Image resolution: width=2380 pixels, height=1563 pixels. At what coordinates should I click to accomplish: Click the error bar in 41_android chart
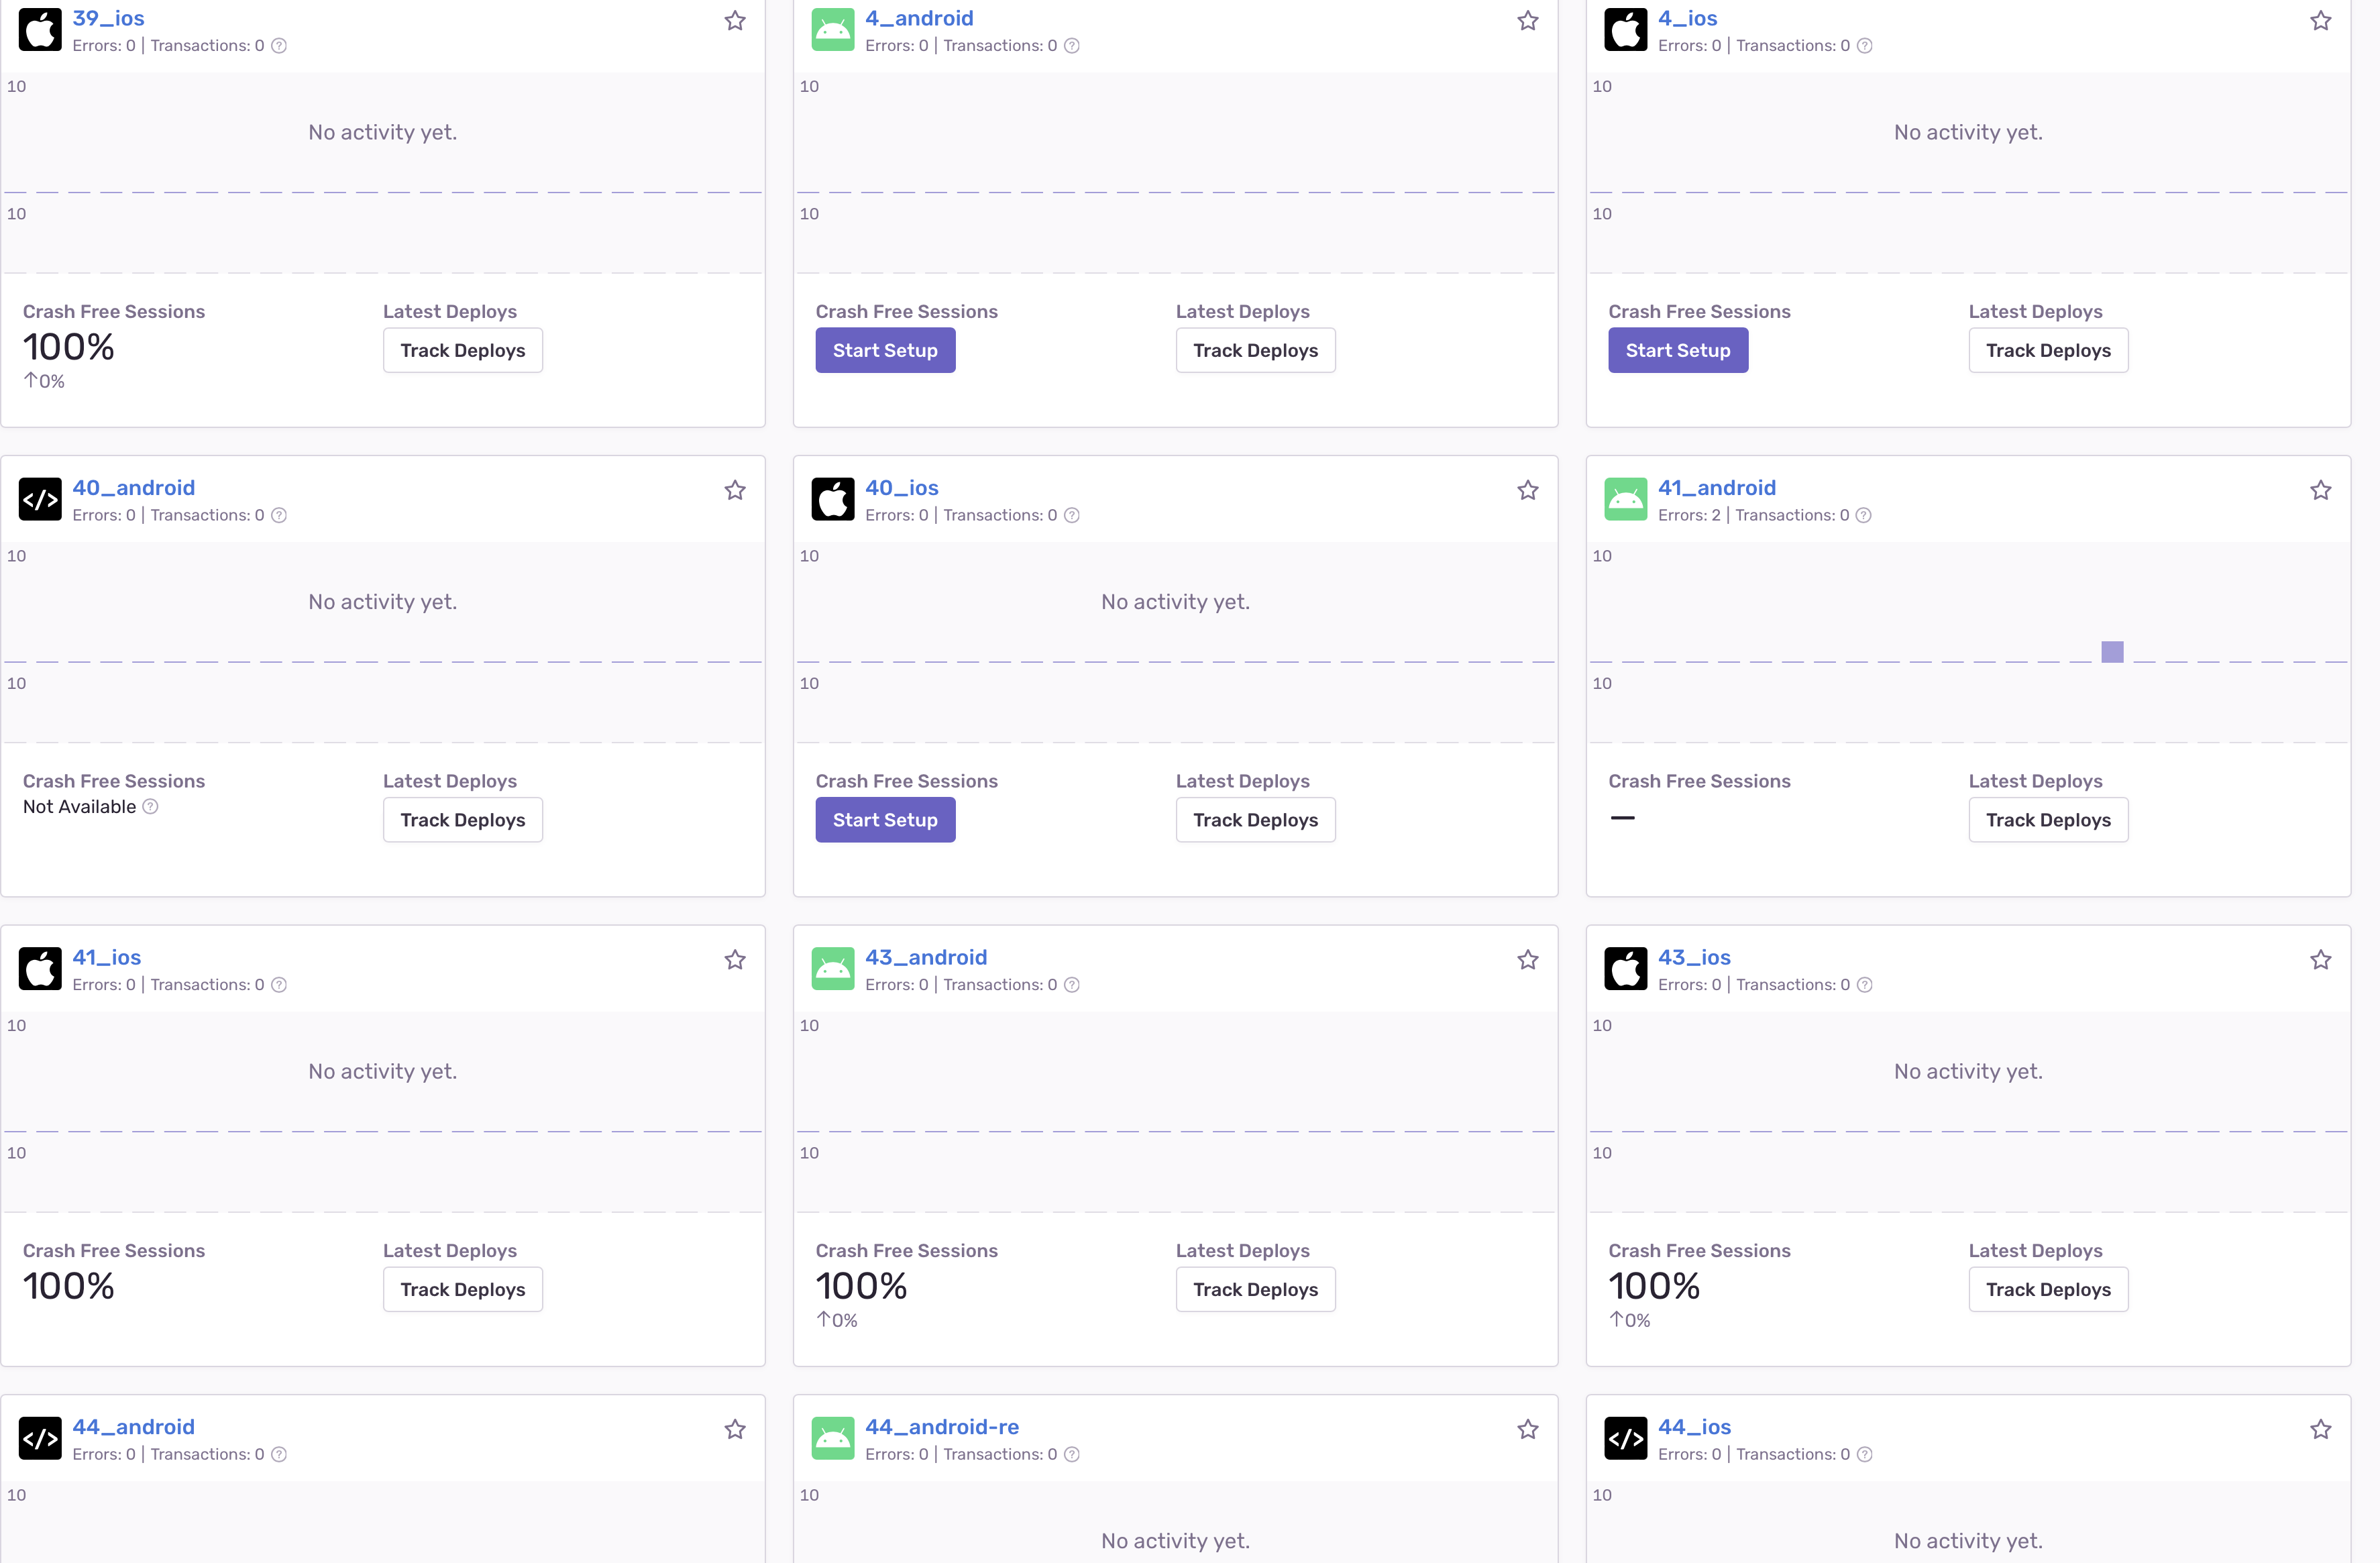point(2112,652)
